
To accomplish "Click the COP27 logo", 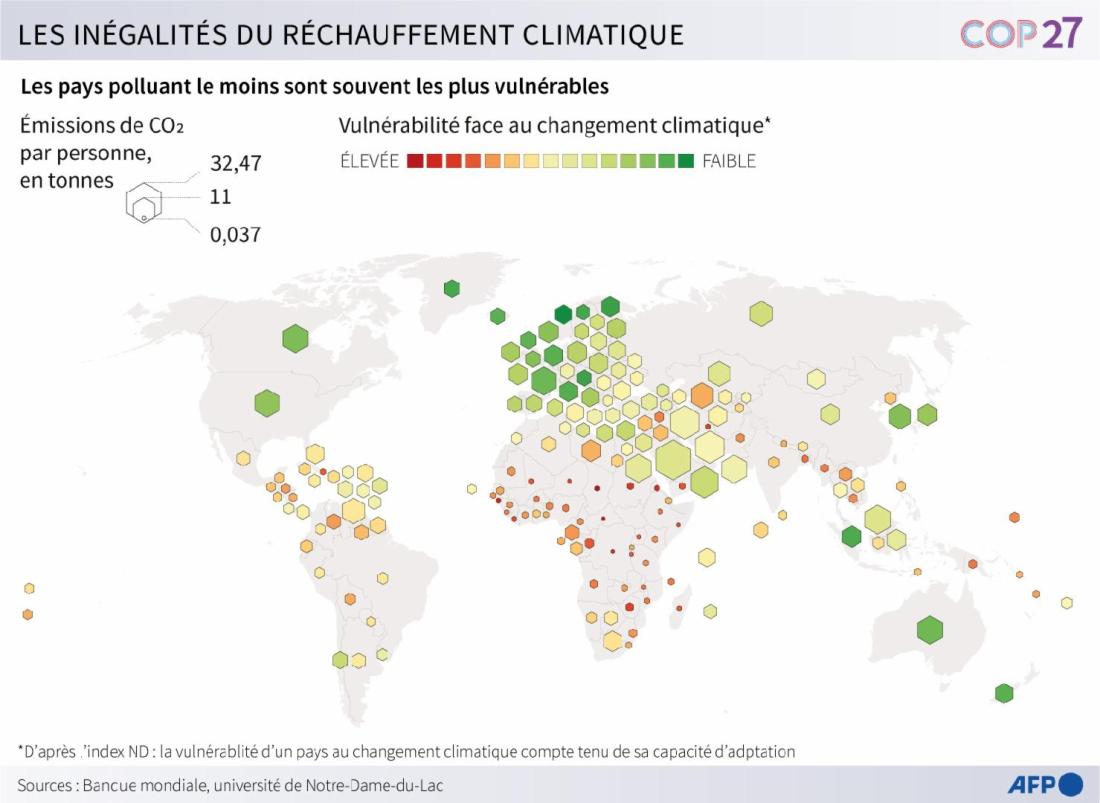I will click(x=1021, y=33).
